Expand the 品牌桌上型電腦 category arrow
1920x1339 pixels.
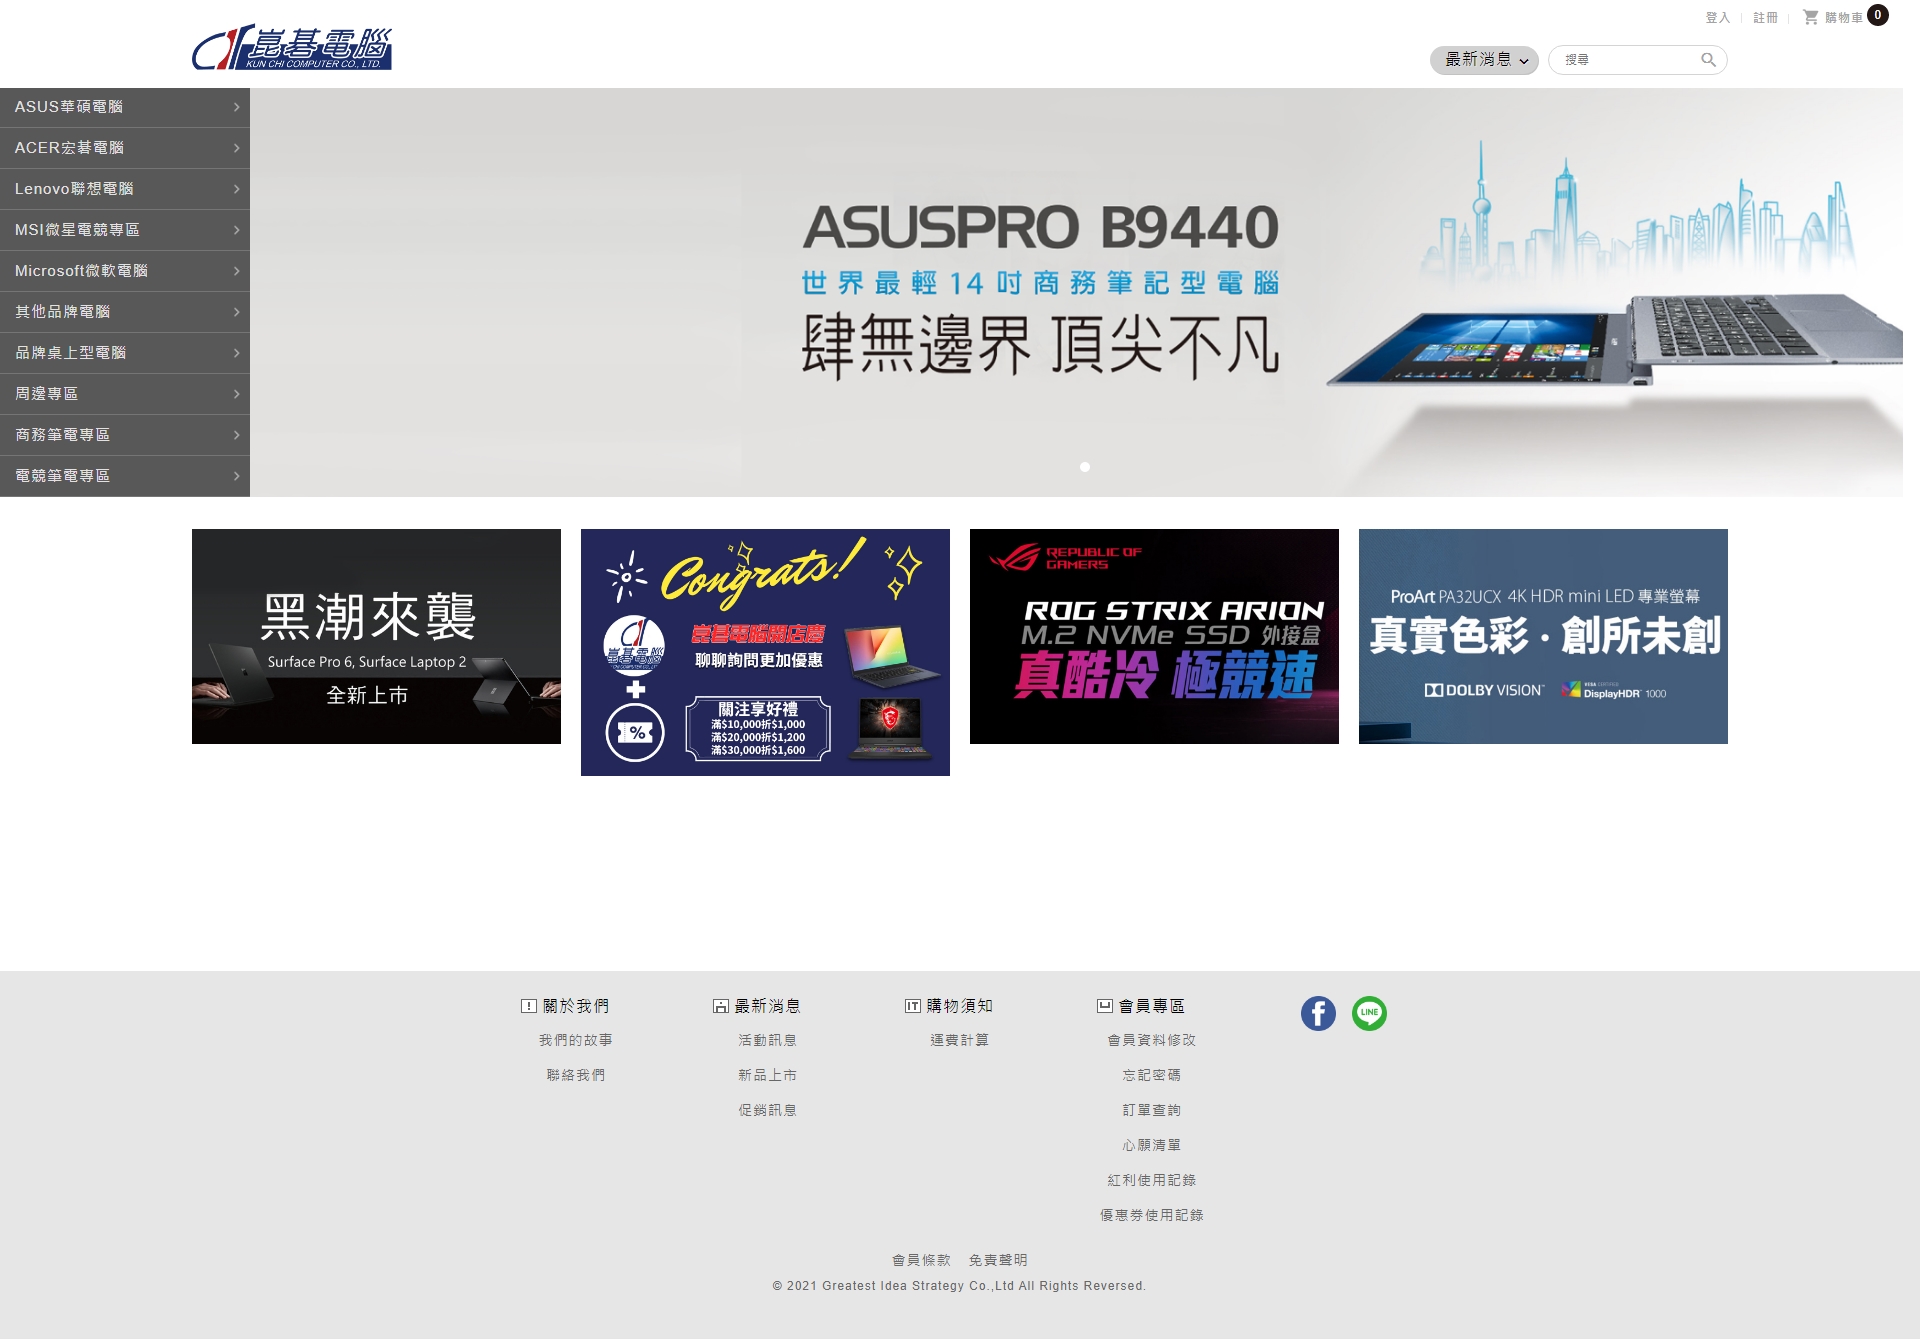[x=237, y=353]
